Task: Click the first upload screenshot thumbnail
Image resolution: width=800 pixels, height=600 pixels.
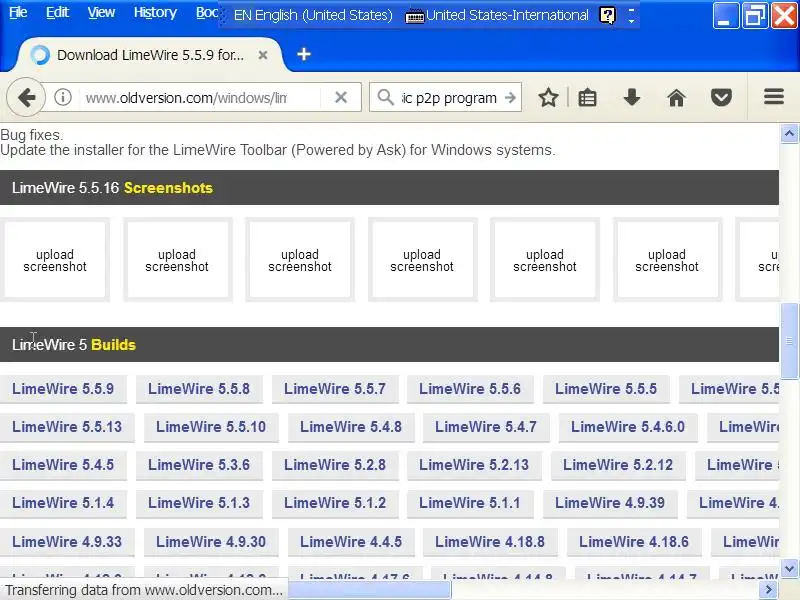Action: (x=55, y=260)
